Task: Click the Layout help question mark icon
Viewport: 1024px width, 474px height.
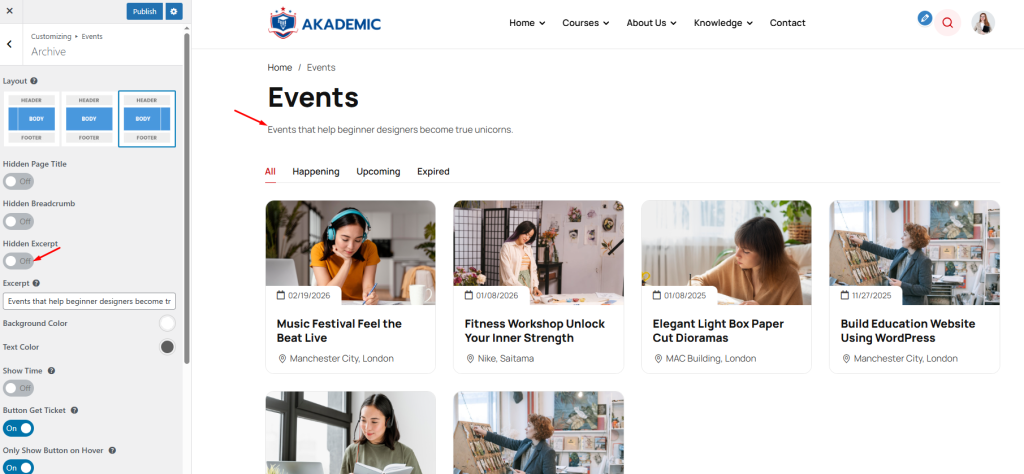Action: (34, 81)
